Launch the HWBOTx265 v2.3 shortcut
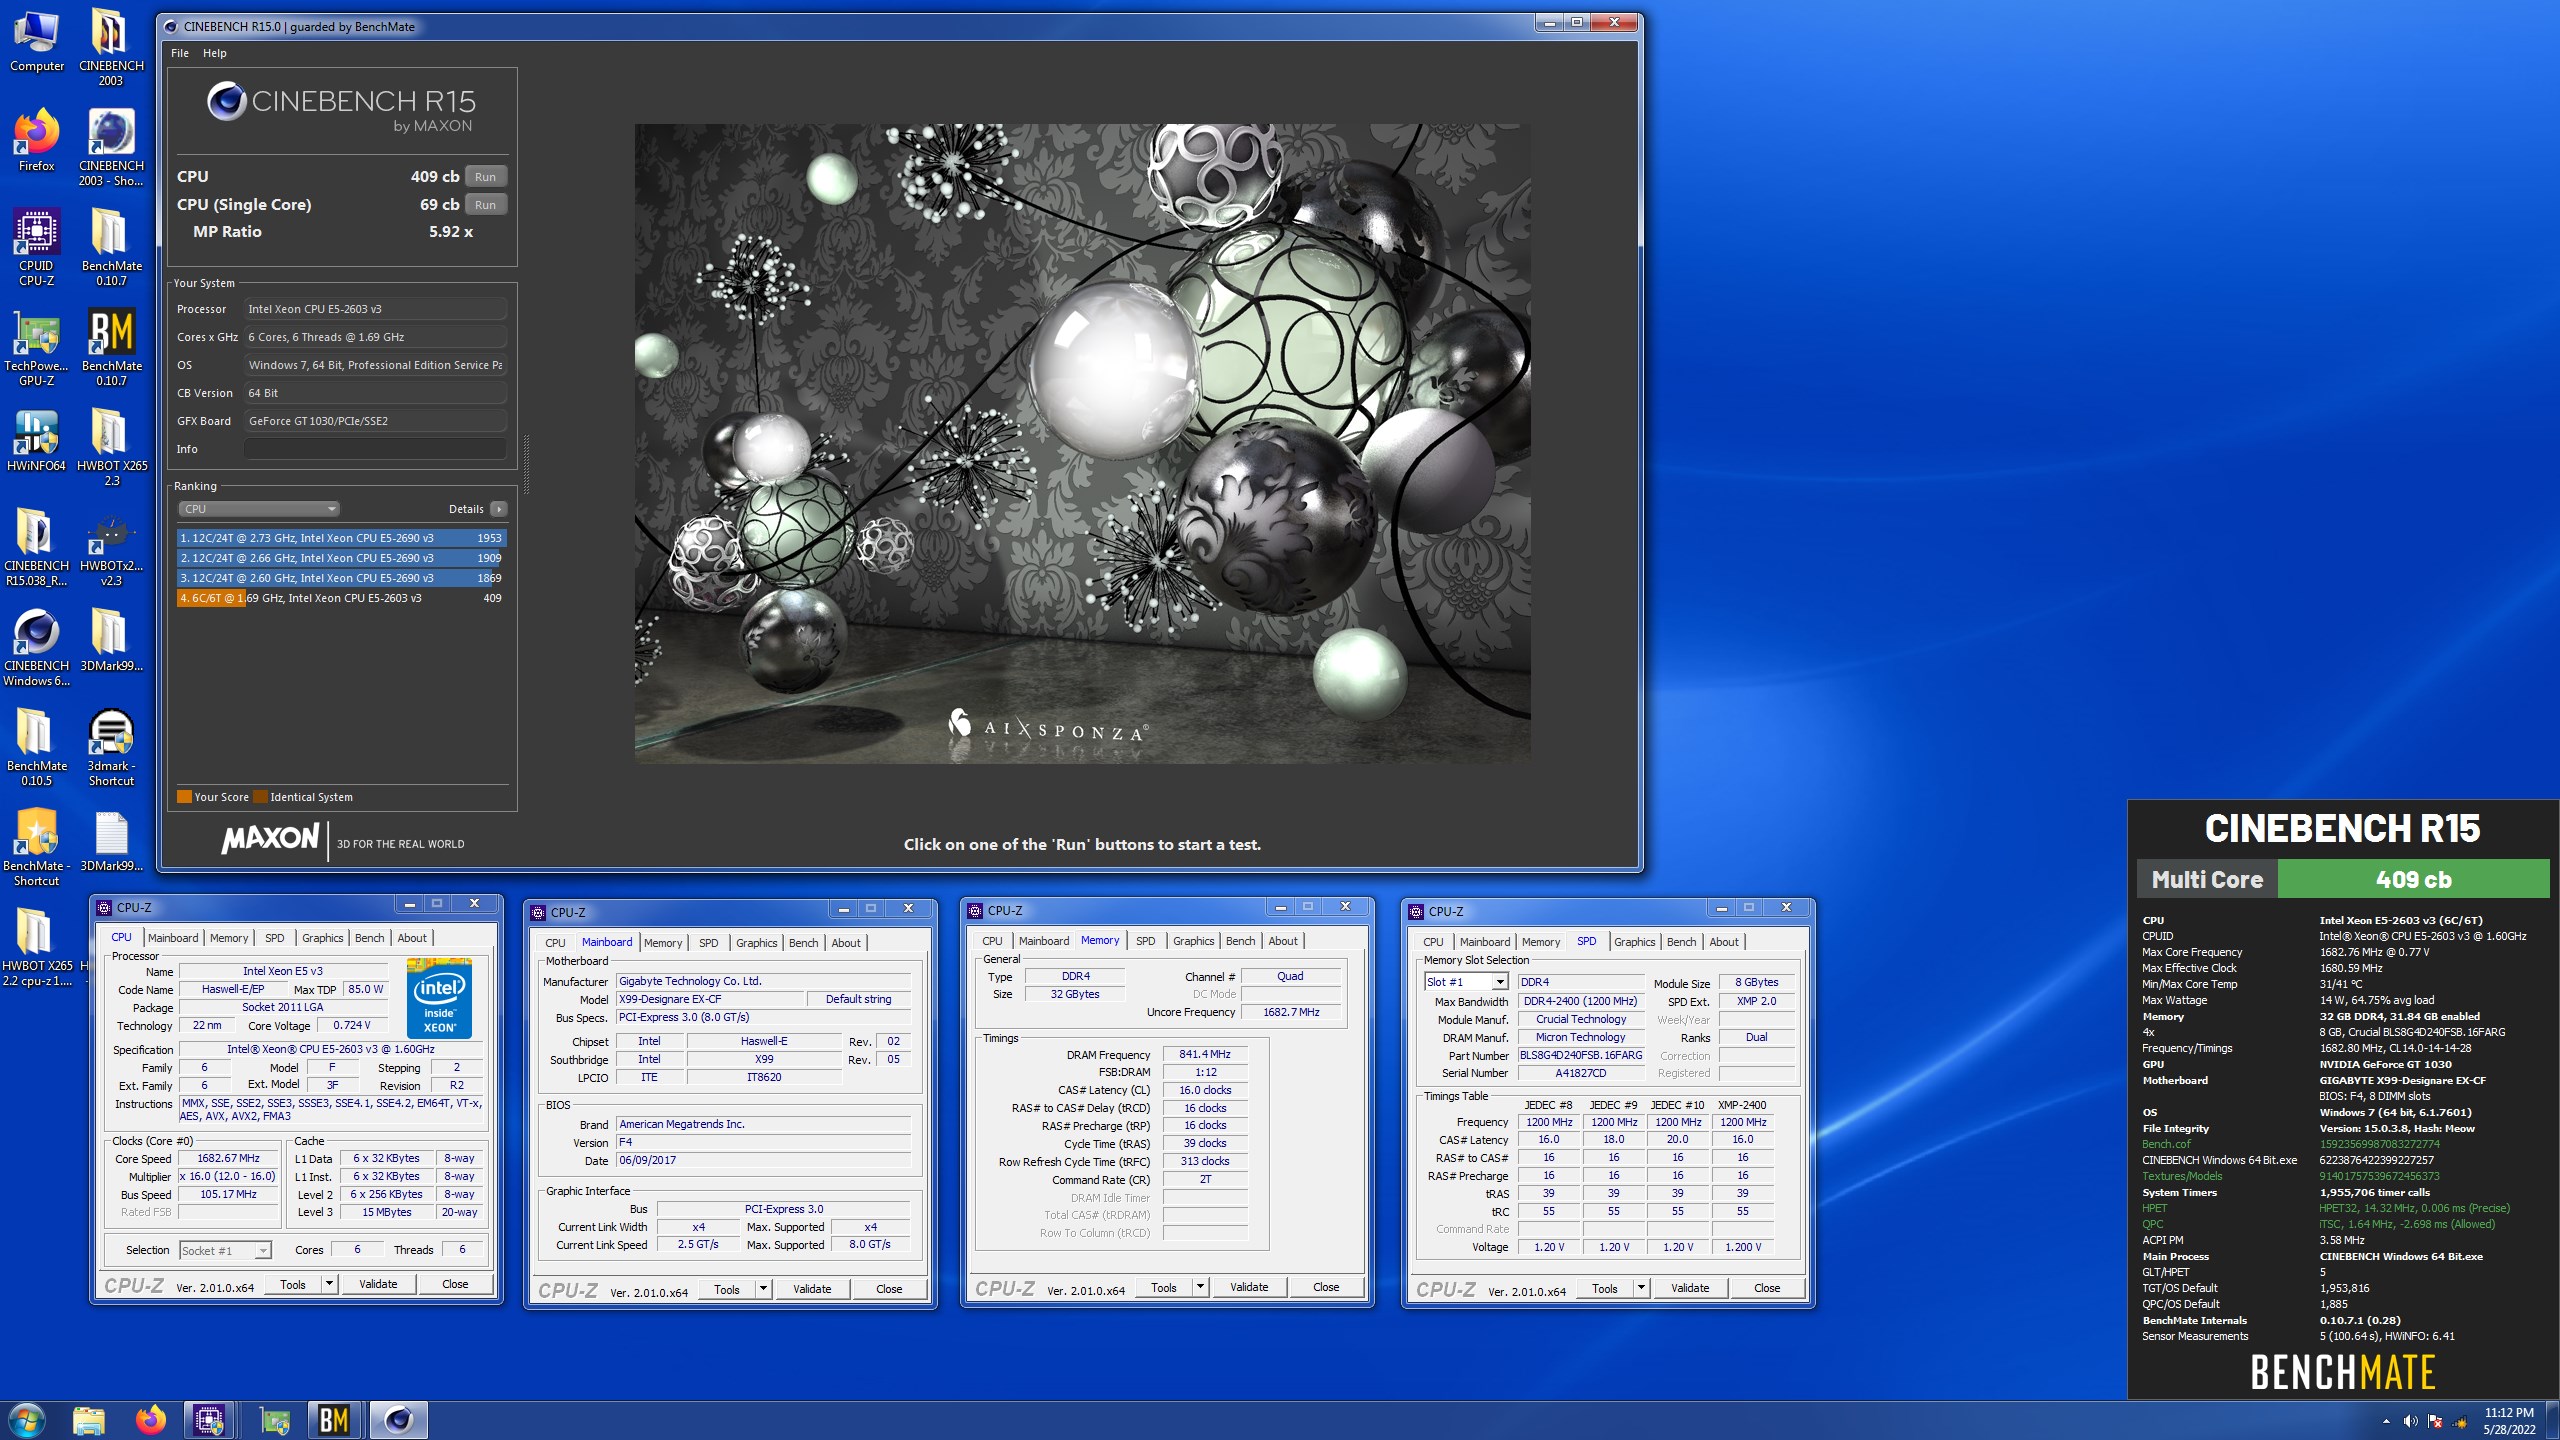 click(111, 548)
